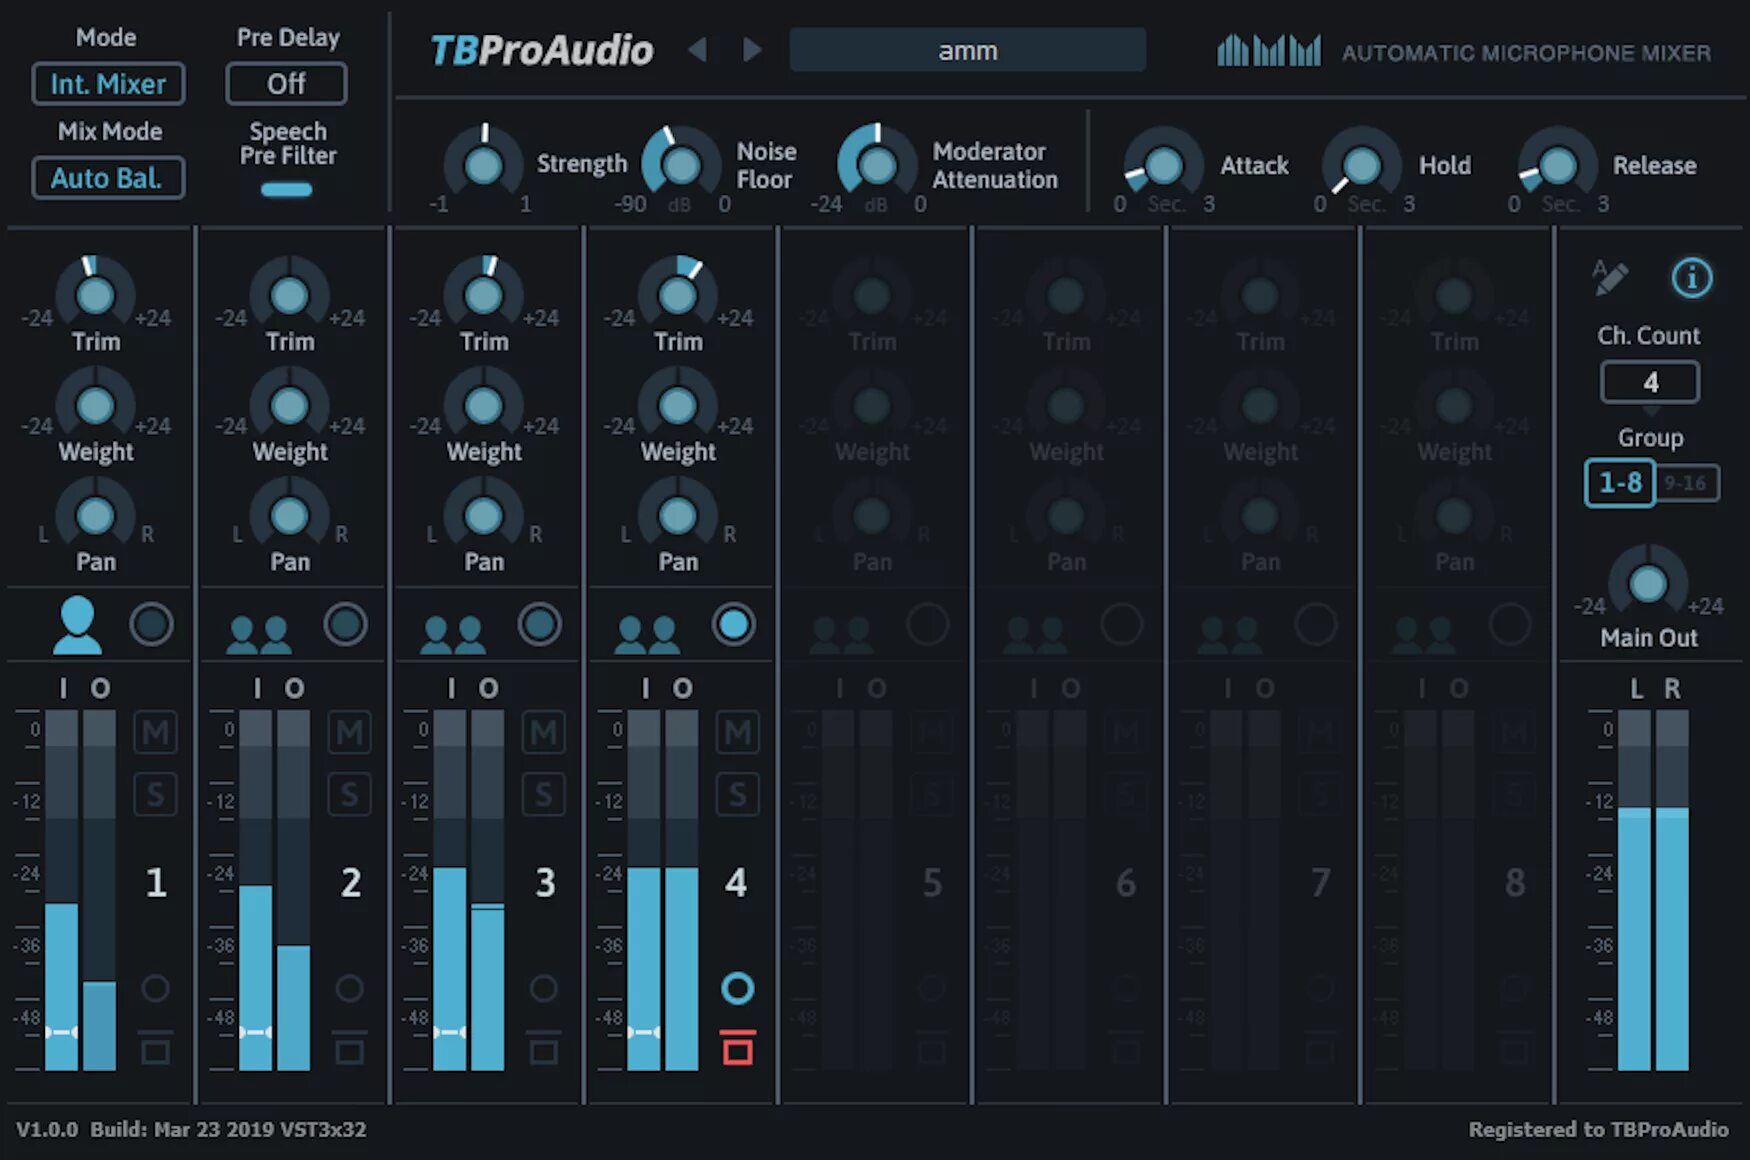The width and height of the screenshot is (1750, 1160).
Task: Click the Strength knob
Action: [x=484, y=165]
